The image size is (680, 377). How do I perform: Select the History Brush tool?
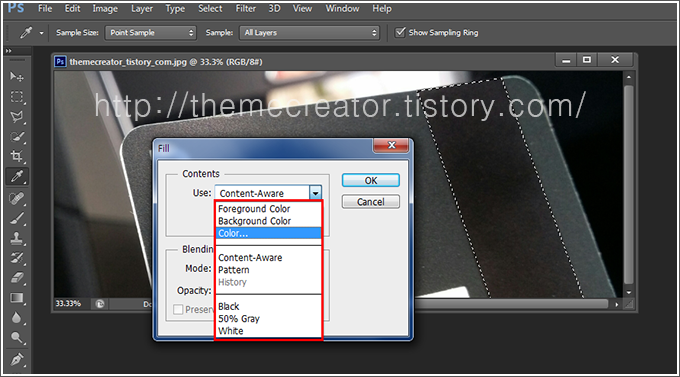pos(17,258)
